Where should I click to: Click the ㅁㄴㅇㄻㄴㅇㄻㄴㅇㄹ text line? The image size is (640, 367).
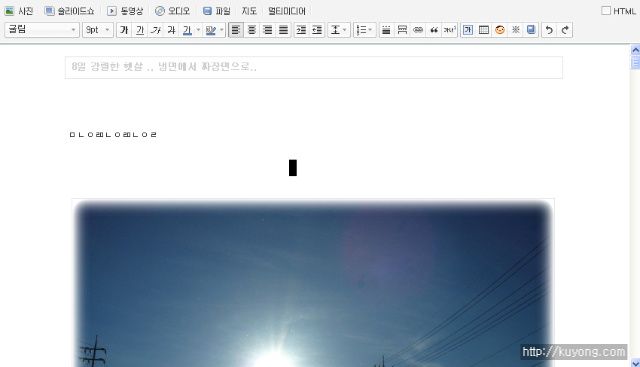[113, 134]
